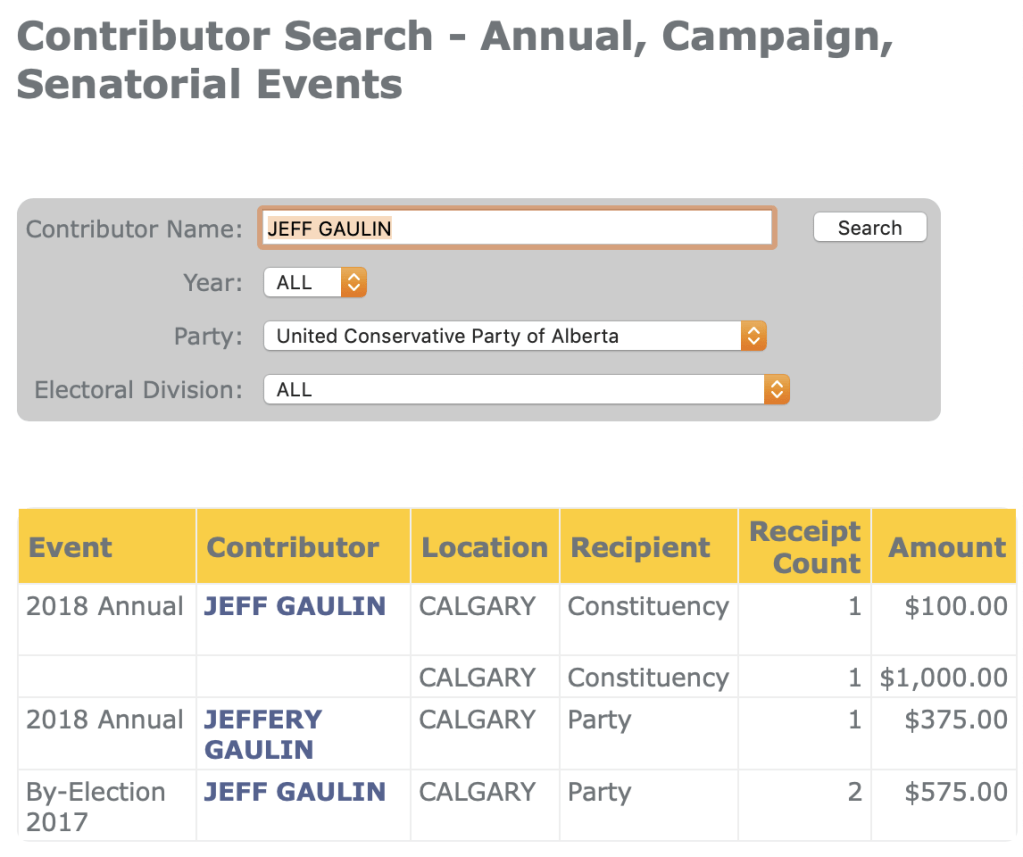This screenshot has height=857, width=1023.
Task: Click the Contributor column header
Action: click(x=293, y=547)
